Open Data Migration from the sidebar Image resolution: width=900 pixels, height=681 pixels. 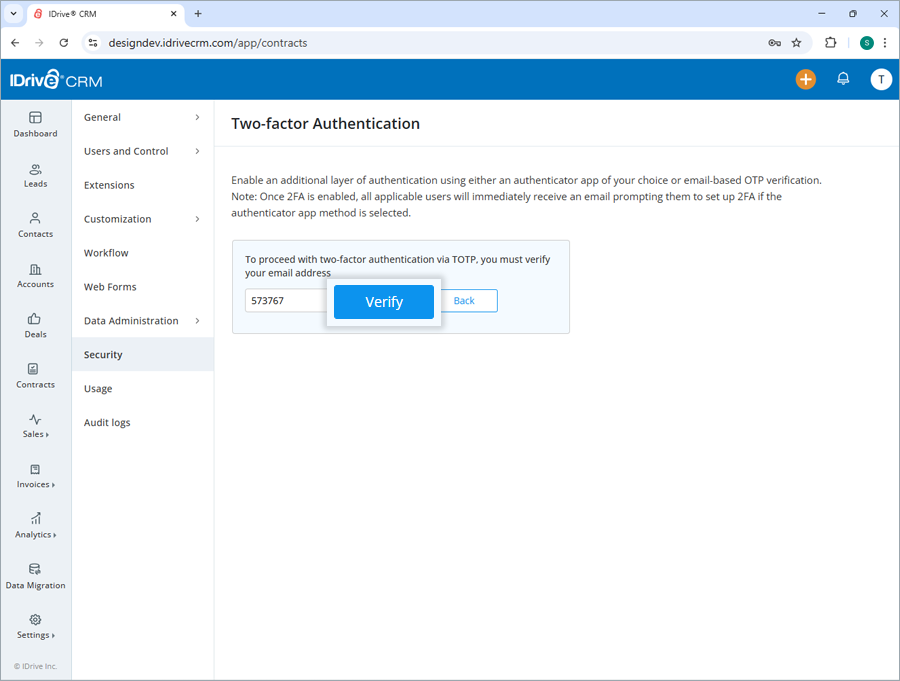(x=35, y=578)
